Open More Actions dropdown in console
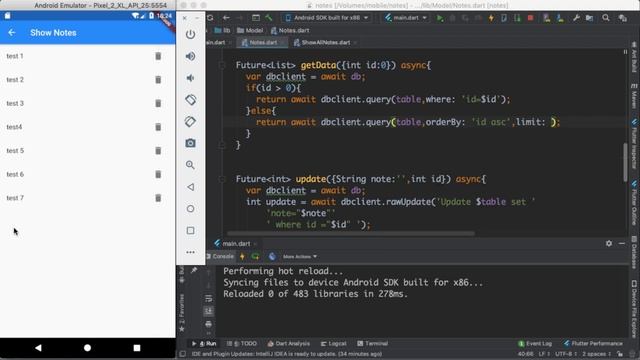Screen dimensions: 640x360 pos(300,256)
